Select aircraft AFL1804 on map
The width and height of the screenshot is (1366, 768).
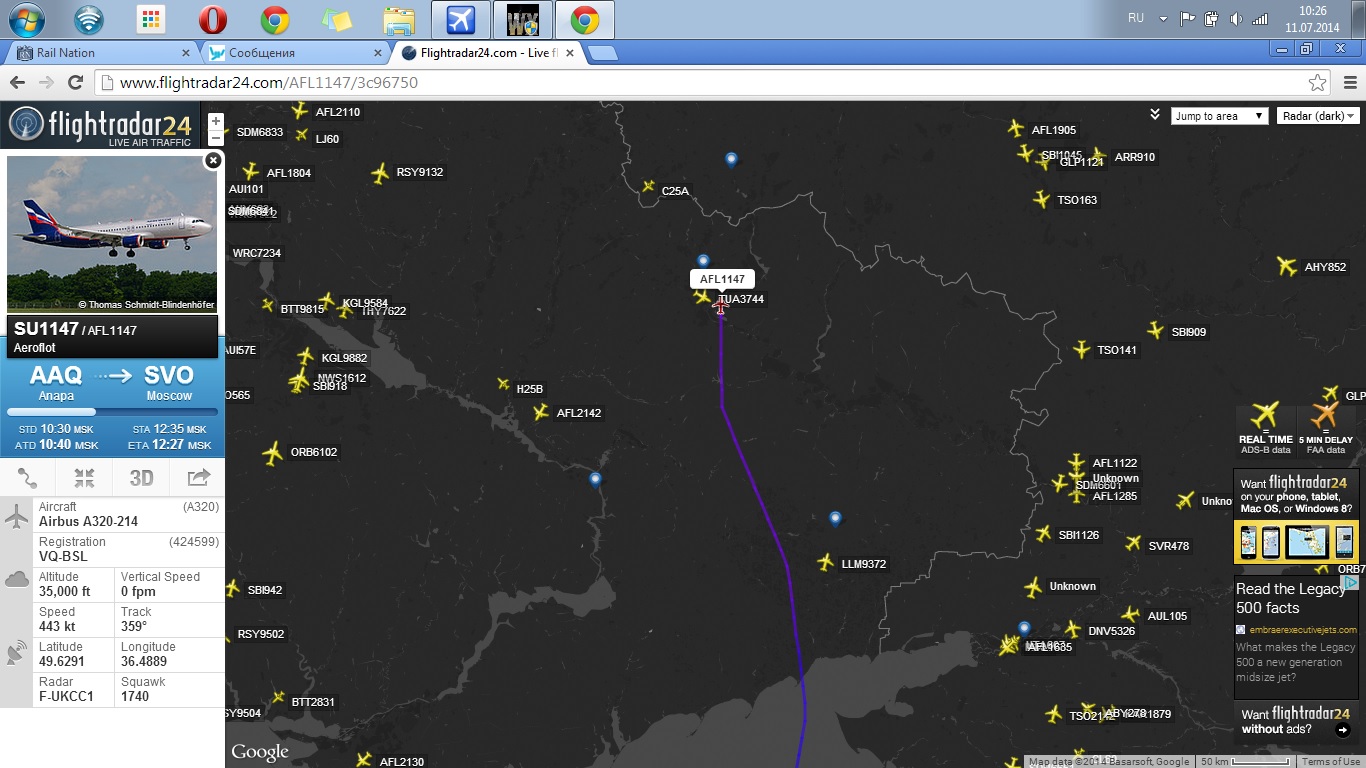pyautogui.click(x=250, y=172)
